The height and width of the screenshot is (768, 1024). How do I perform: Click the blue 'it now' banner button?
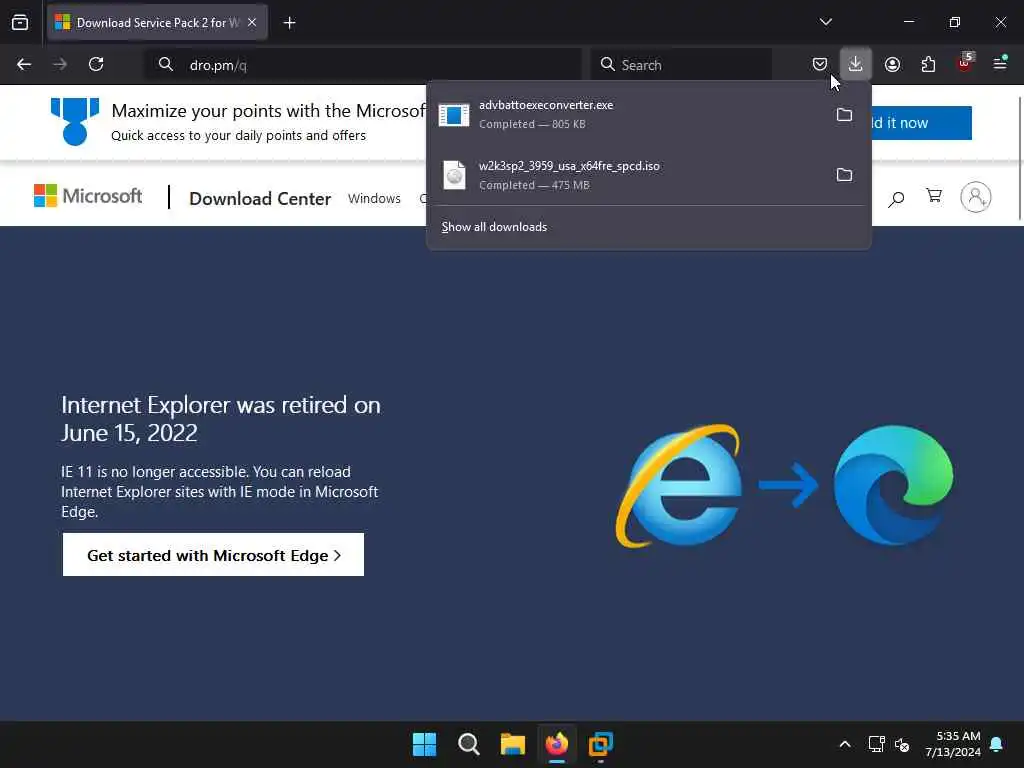pyautogui.click(x=921, y=123)
